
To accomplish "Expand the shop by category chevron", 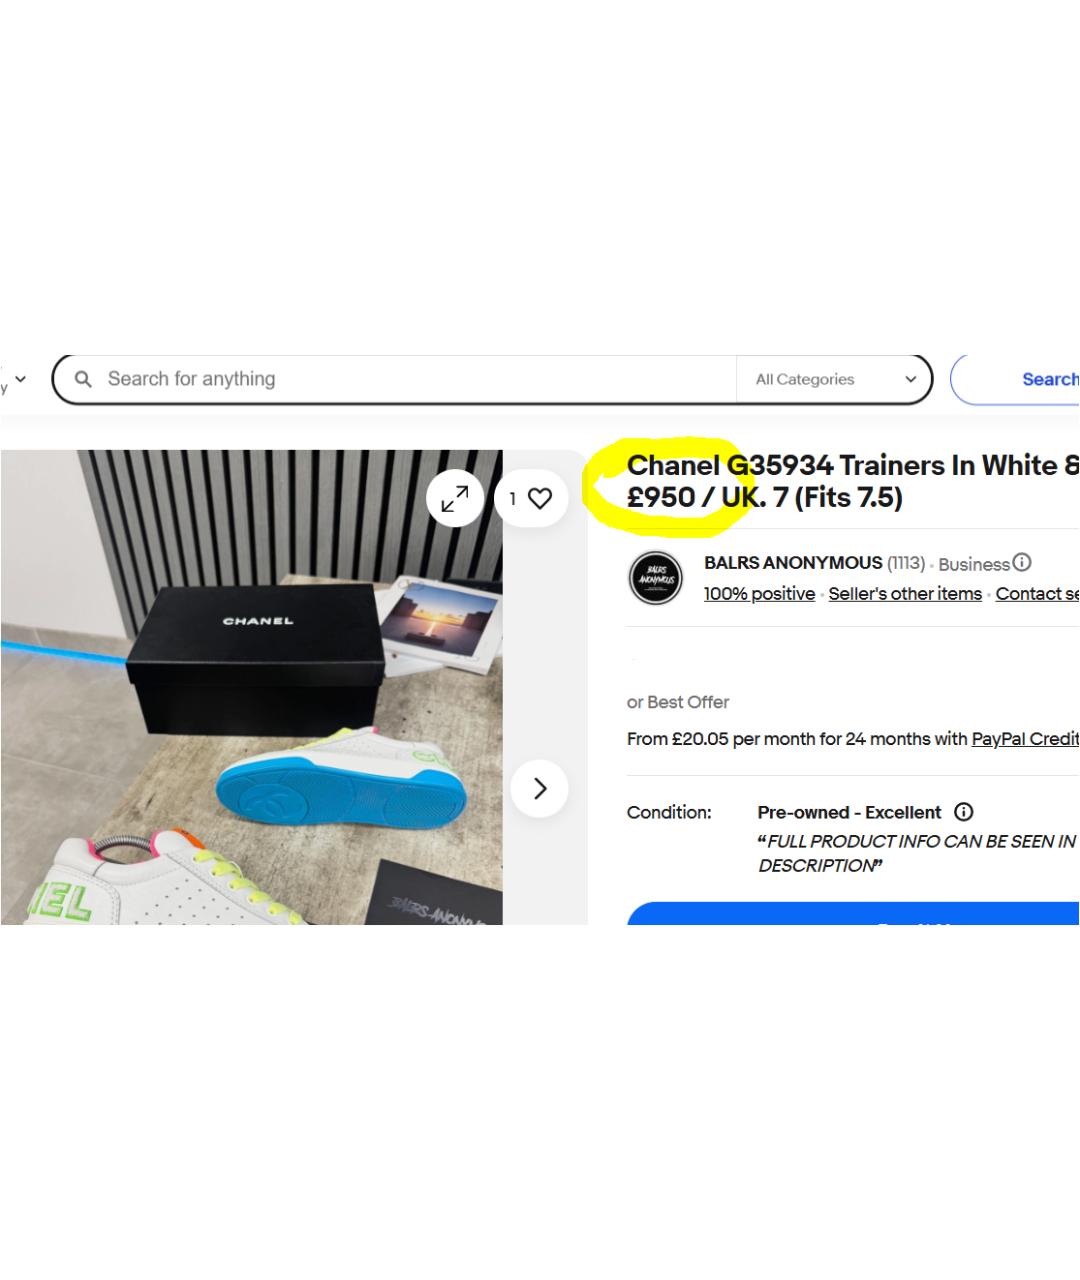I will pyautogui.click(x=20, y=379).
